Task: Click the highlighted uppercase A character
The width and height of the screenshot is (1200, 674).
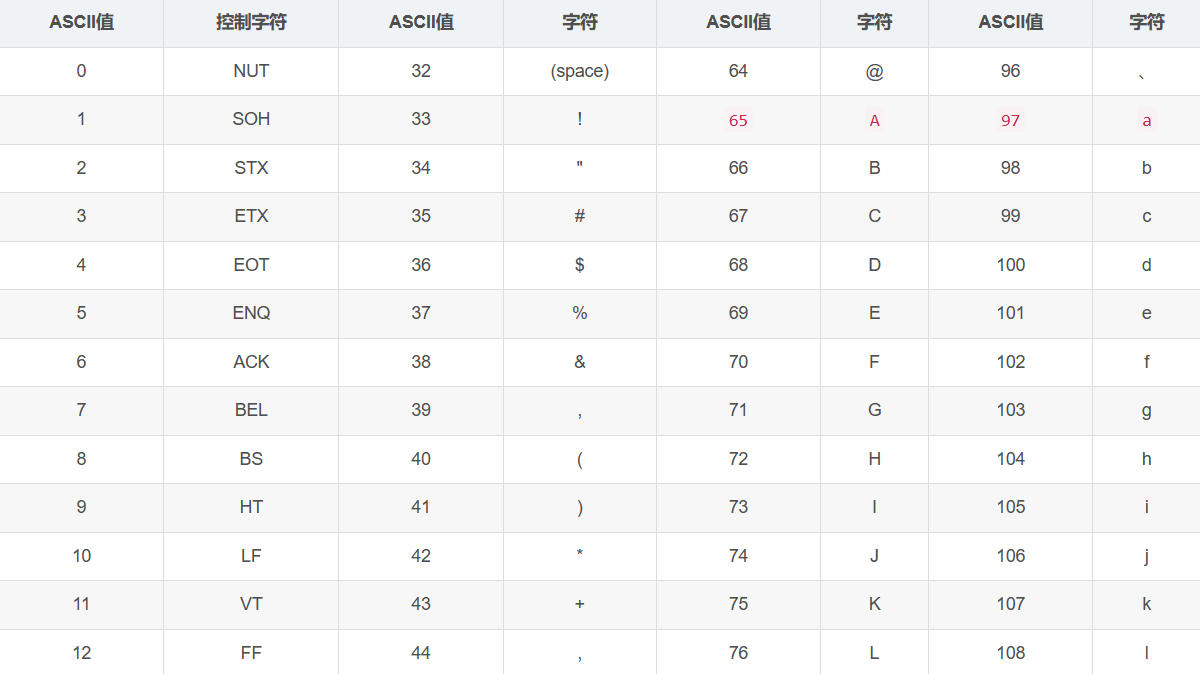Action: pos(874,120)
